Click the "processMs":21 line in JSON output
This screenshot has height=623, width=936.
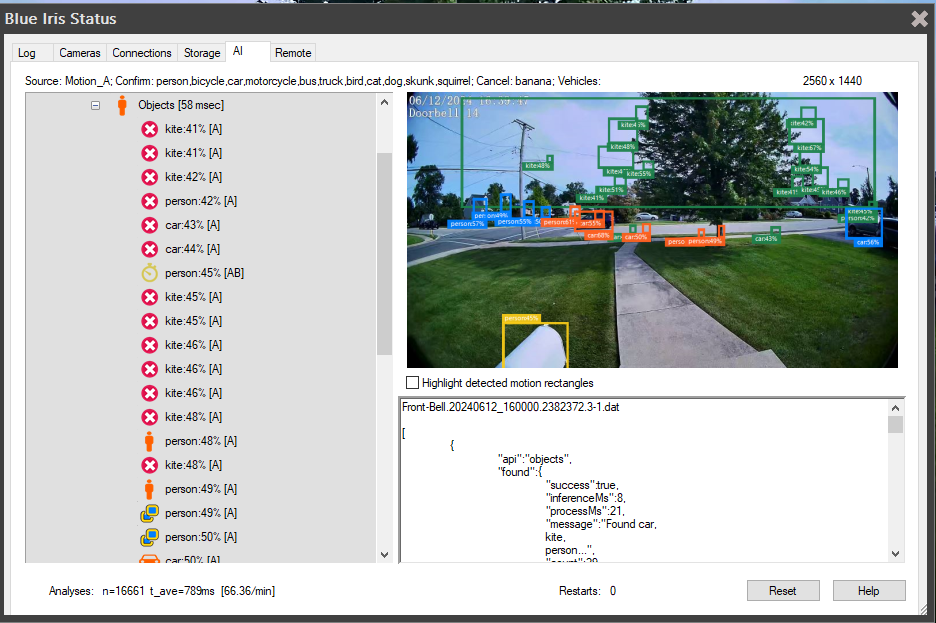(x=585, y=511)
